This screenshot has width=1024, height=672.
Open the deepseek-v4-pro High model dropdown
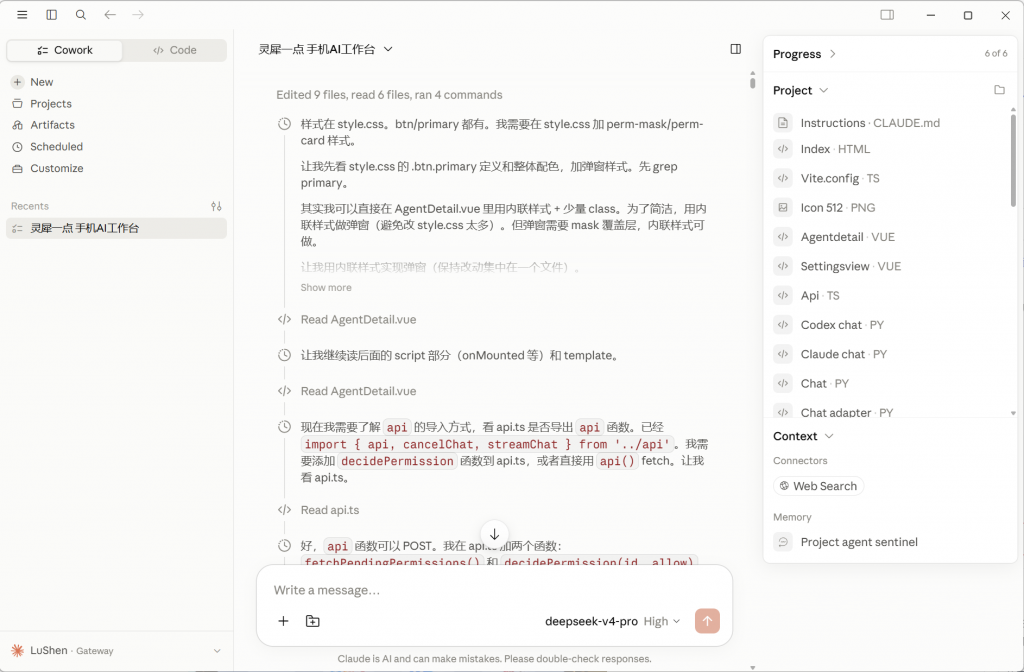point(613,621)
